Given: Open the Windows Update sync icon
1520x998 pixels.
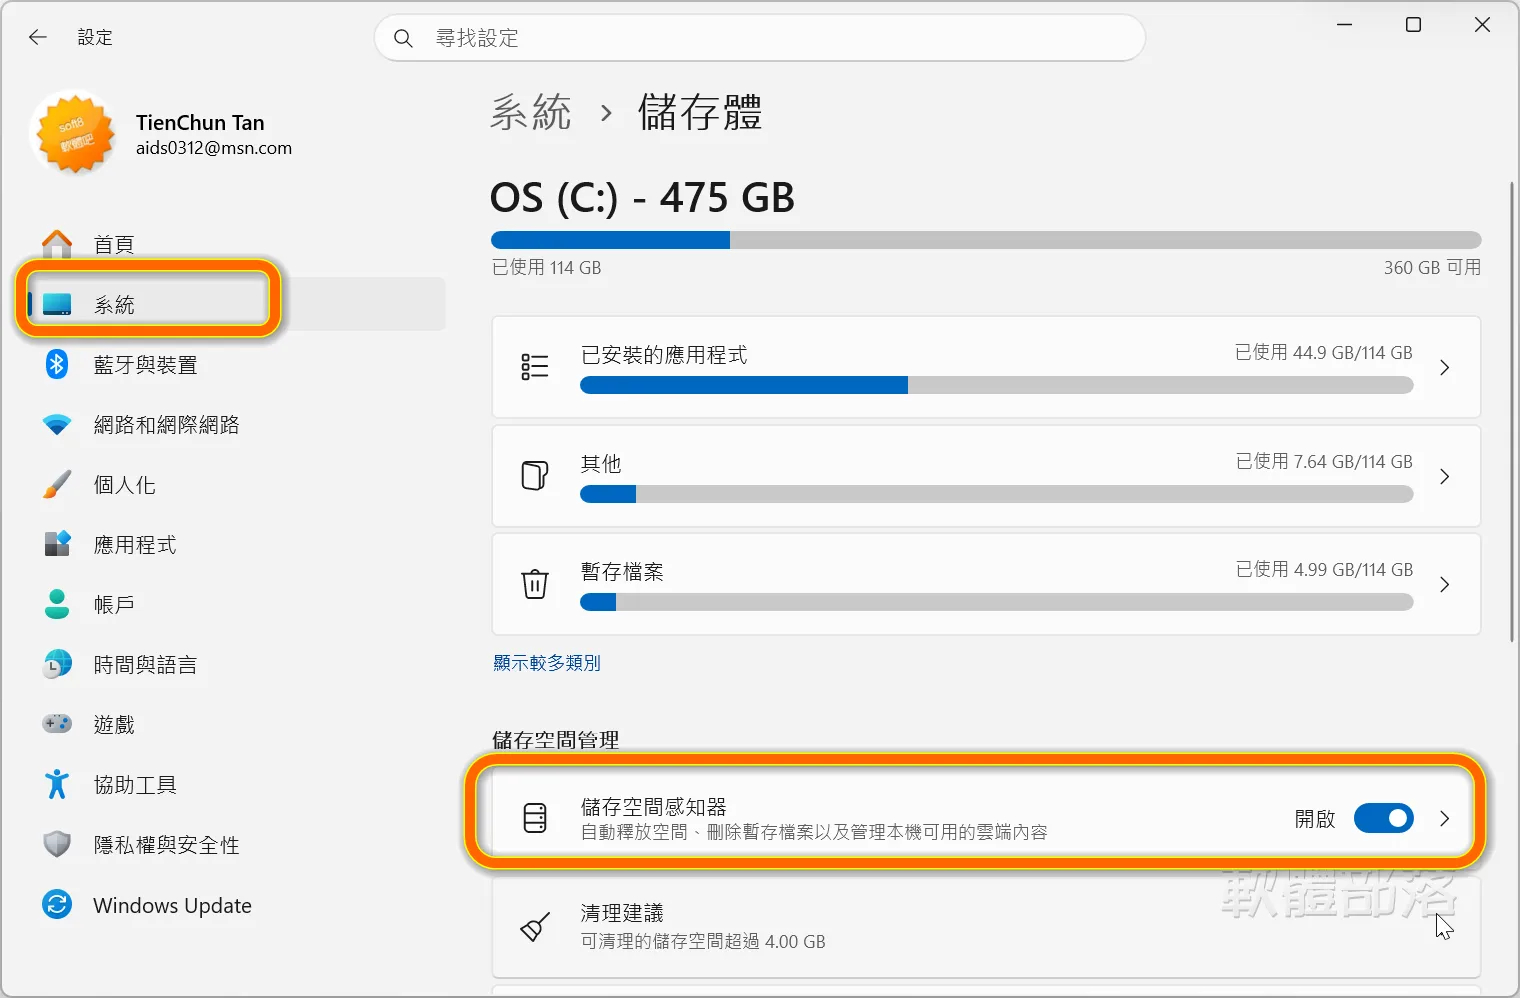Looking at the screenshot, I should click(x=57, y=905).
